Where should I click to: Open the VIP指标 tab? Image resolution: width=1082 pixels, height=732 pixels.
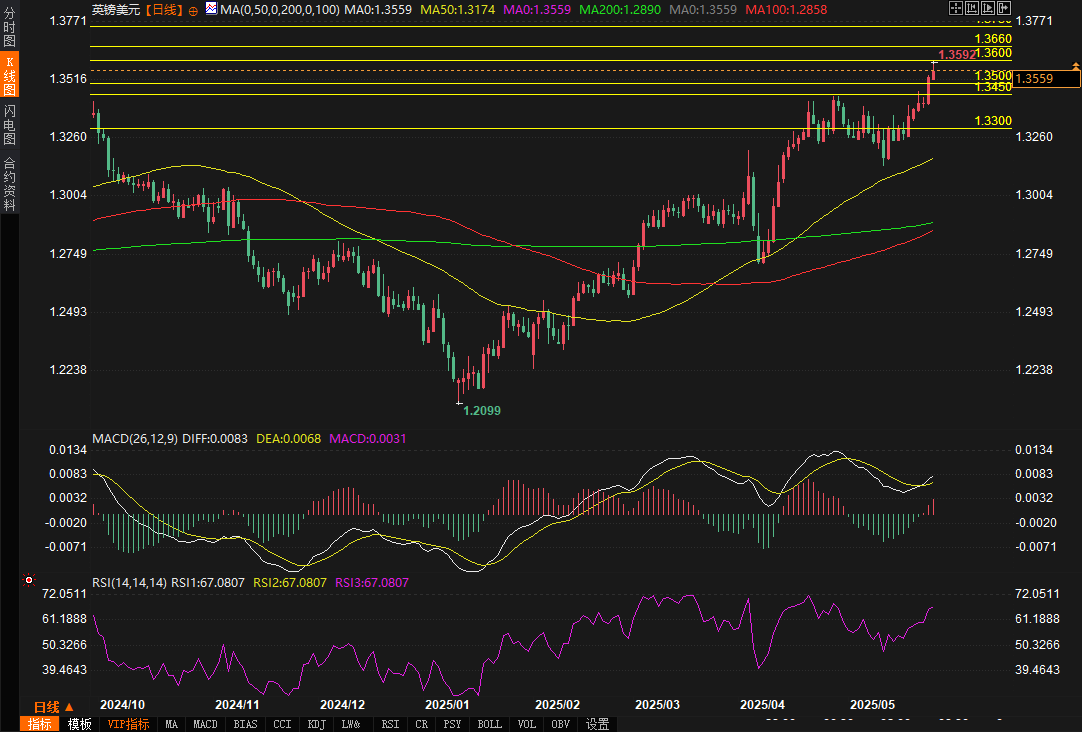click(128, 724)
